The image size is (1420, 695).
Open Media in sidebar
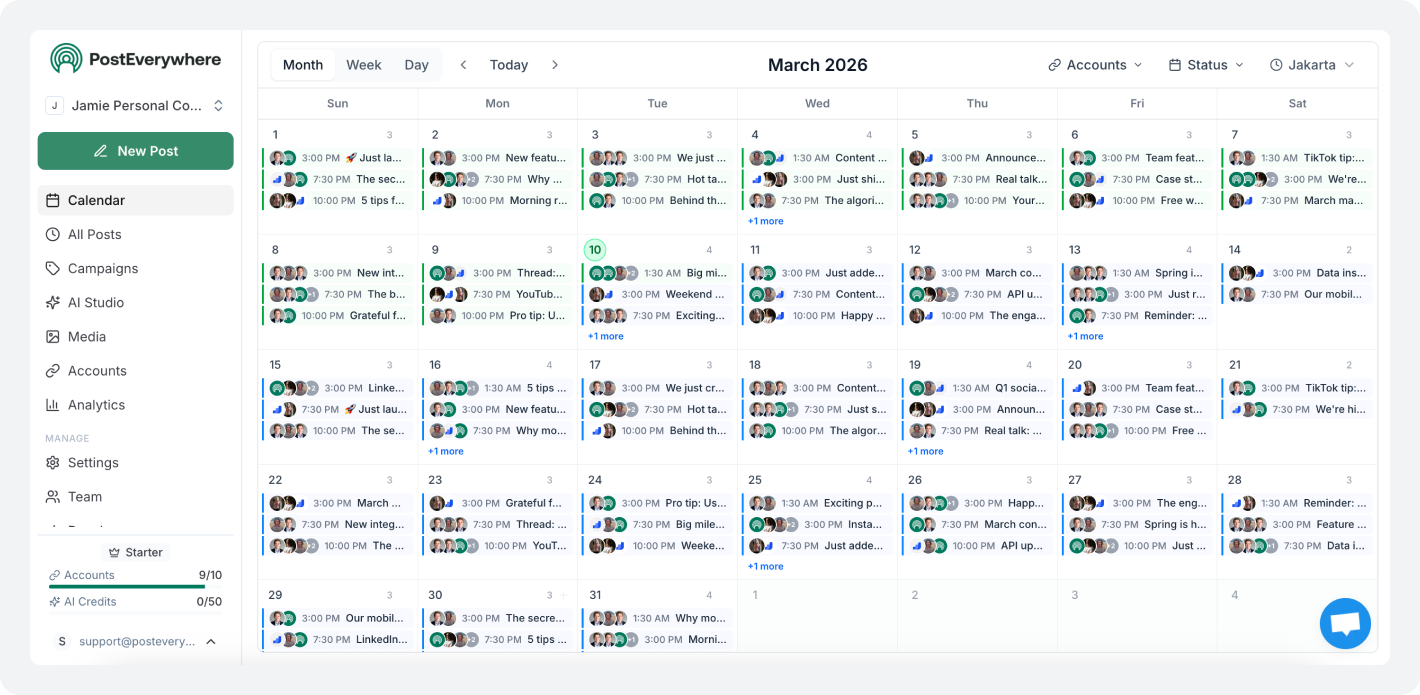[135, 337]
